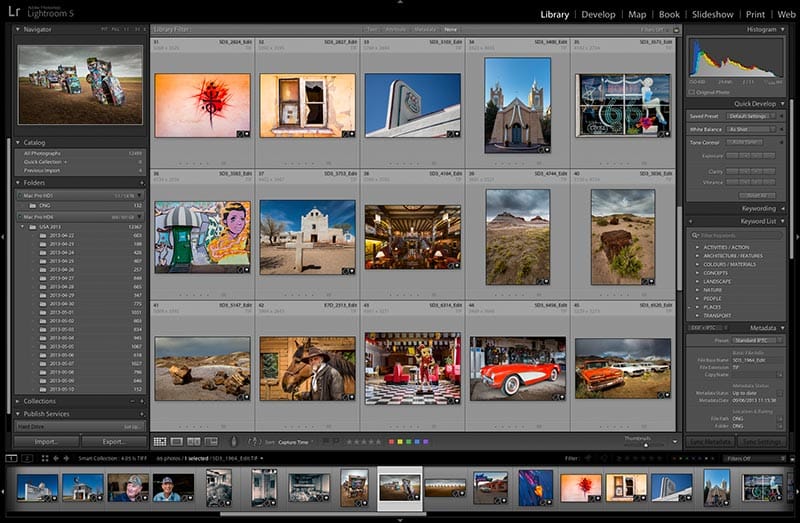Select All Photographs in Catalog
This screenshot has height=523, width=800.
pyautogui.click(x=42, y=153)
